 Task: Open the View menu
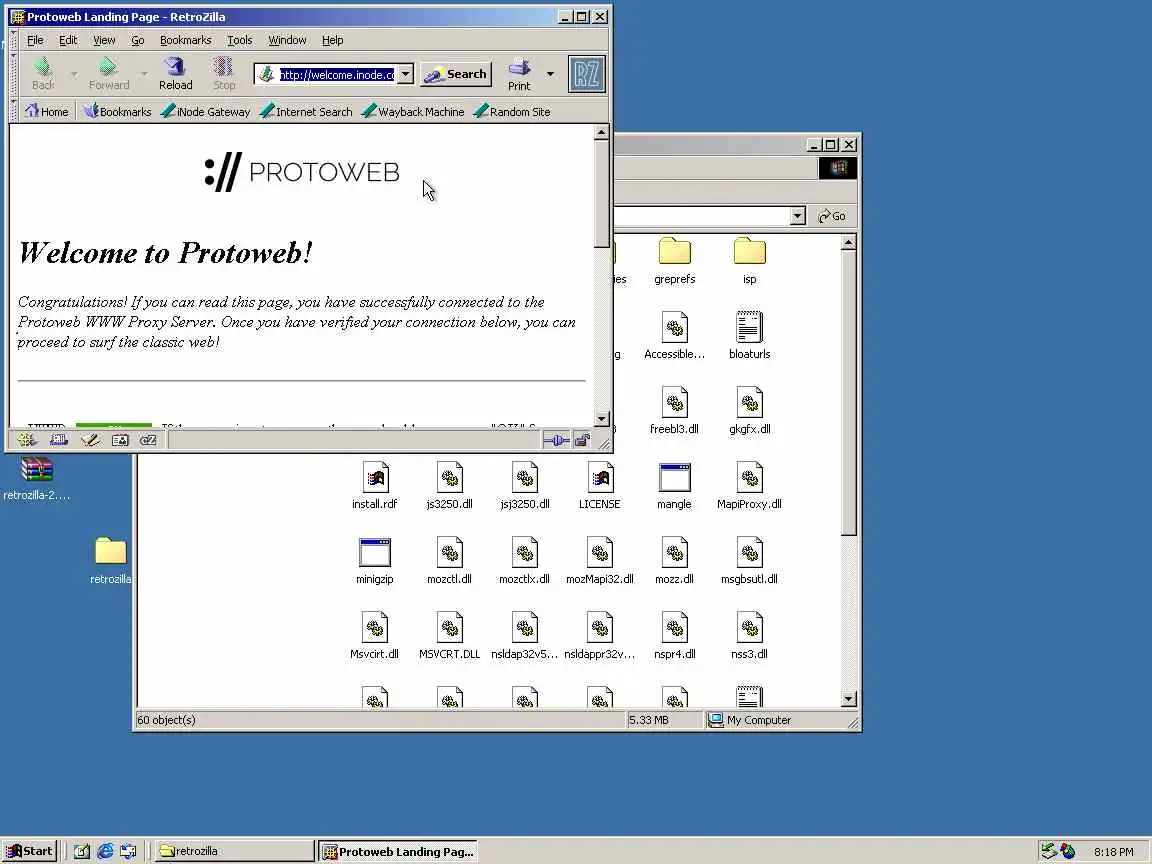point(104,40)
